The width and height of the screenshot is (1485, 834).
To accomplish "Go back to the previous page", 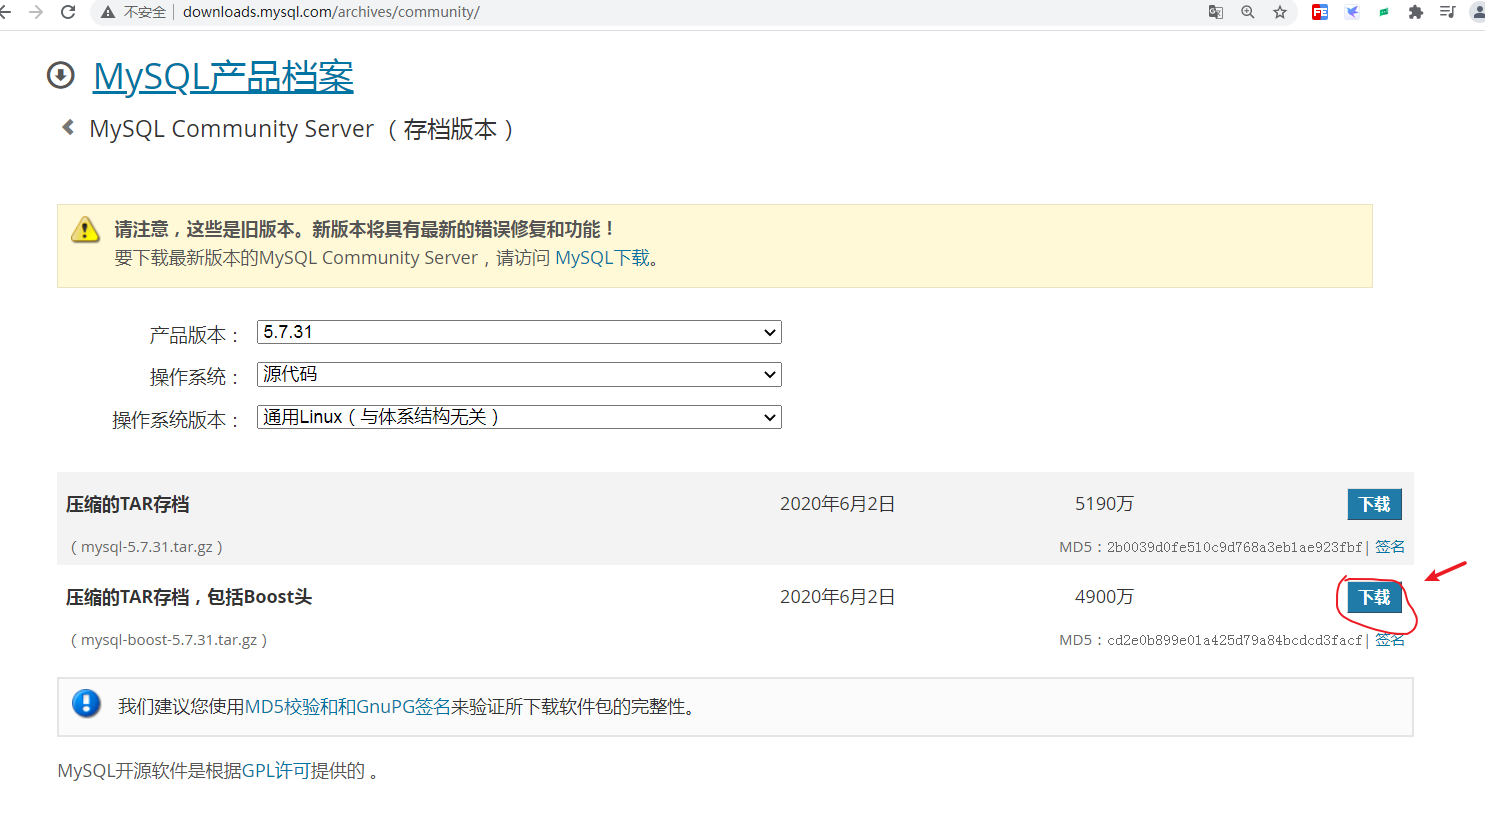I will [x=5, y=12].
